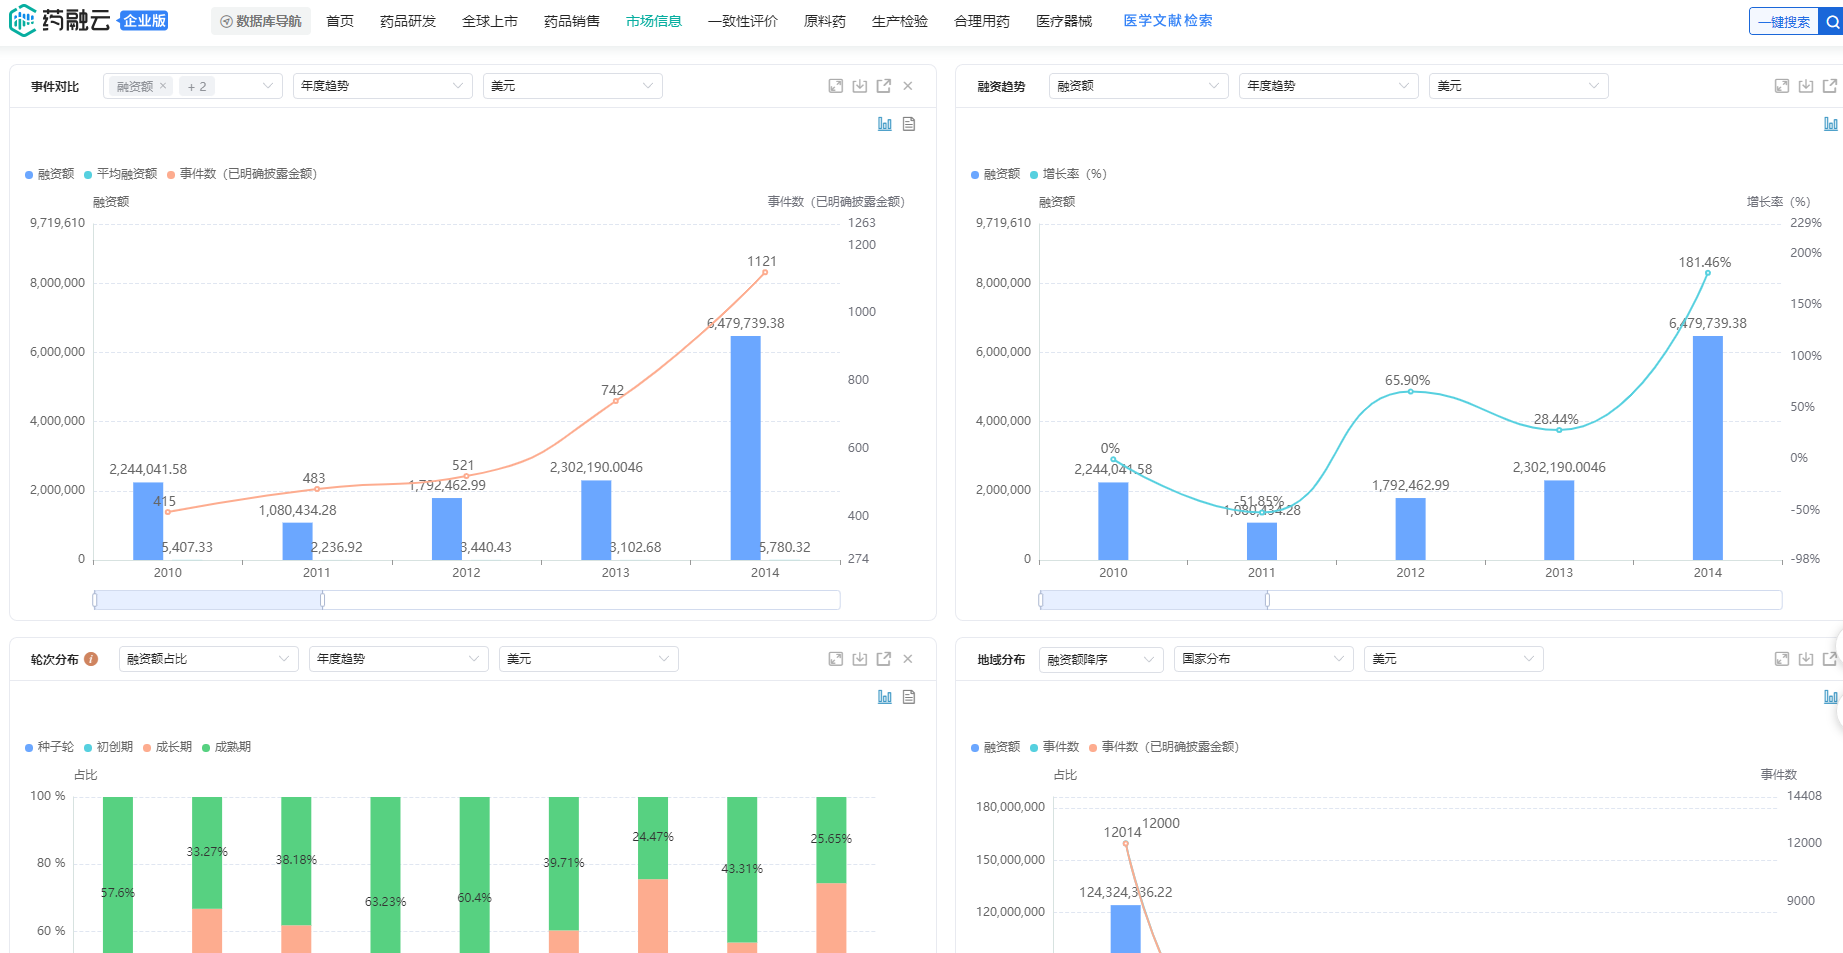Switch 轮次分布 to bar chart view
The width and height of the screenshot is (1843, 953).
(885, 697)
